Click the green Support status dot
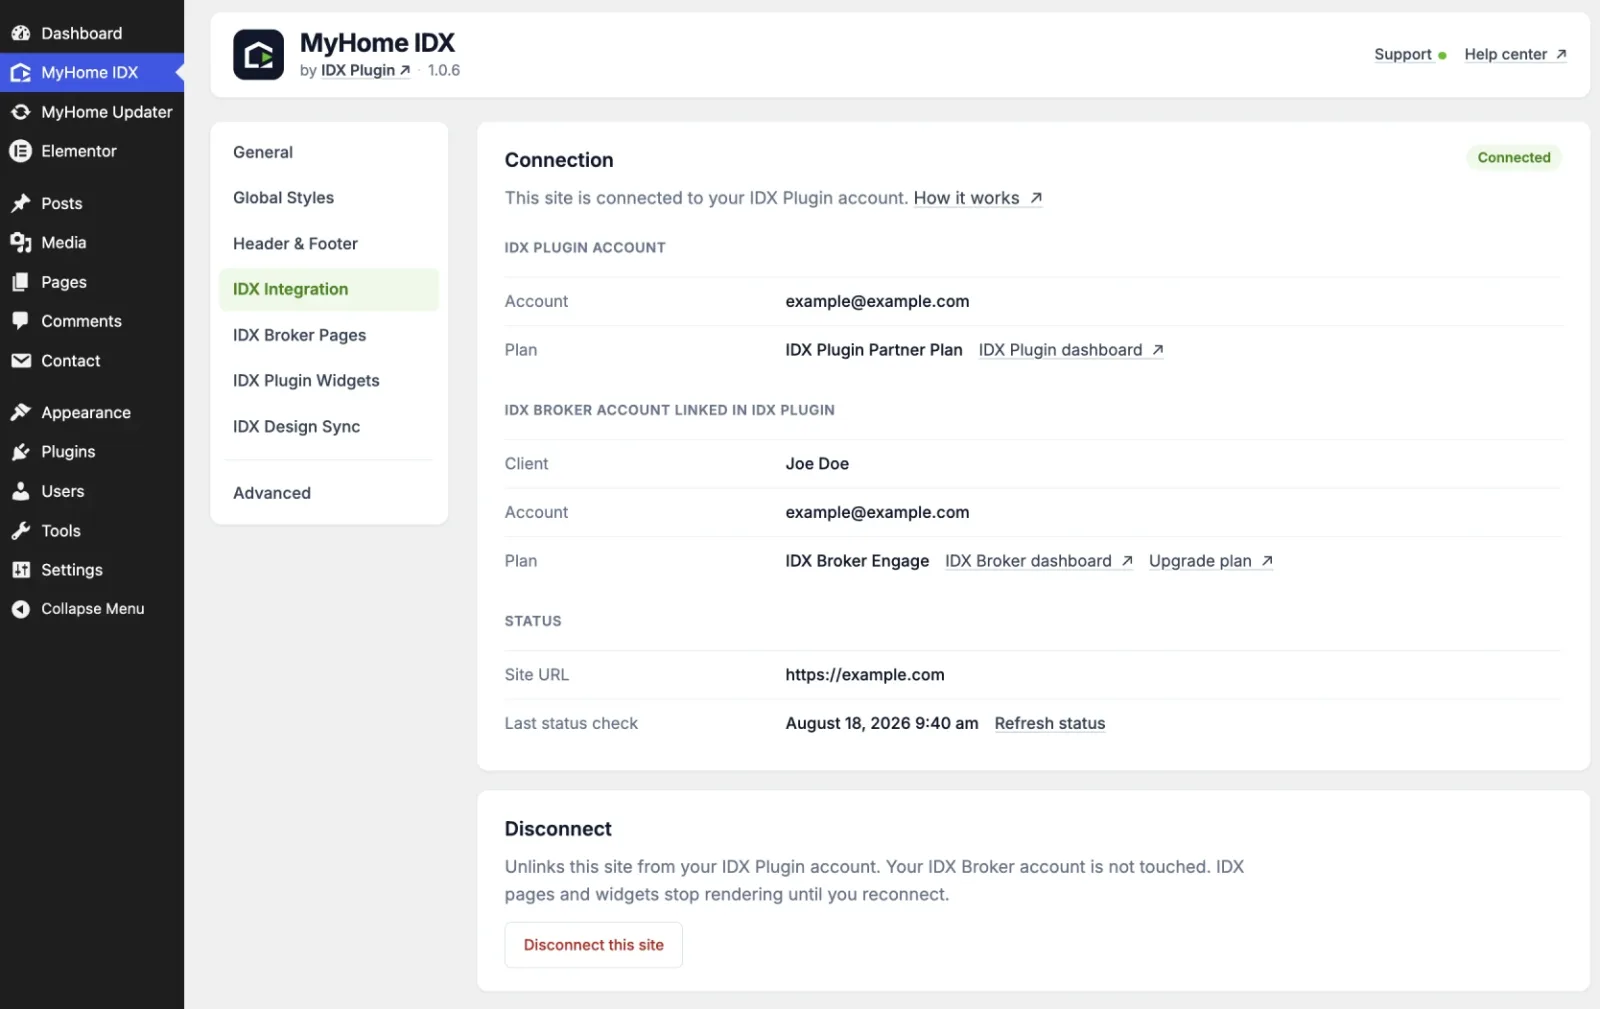This screenshot has width=1600, height=1009. pos(1442,56)
